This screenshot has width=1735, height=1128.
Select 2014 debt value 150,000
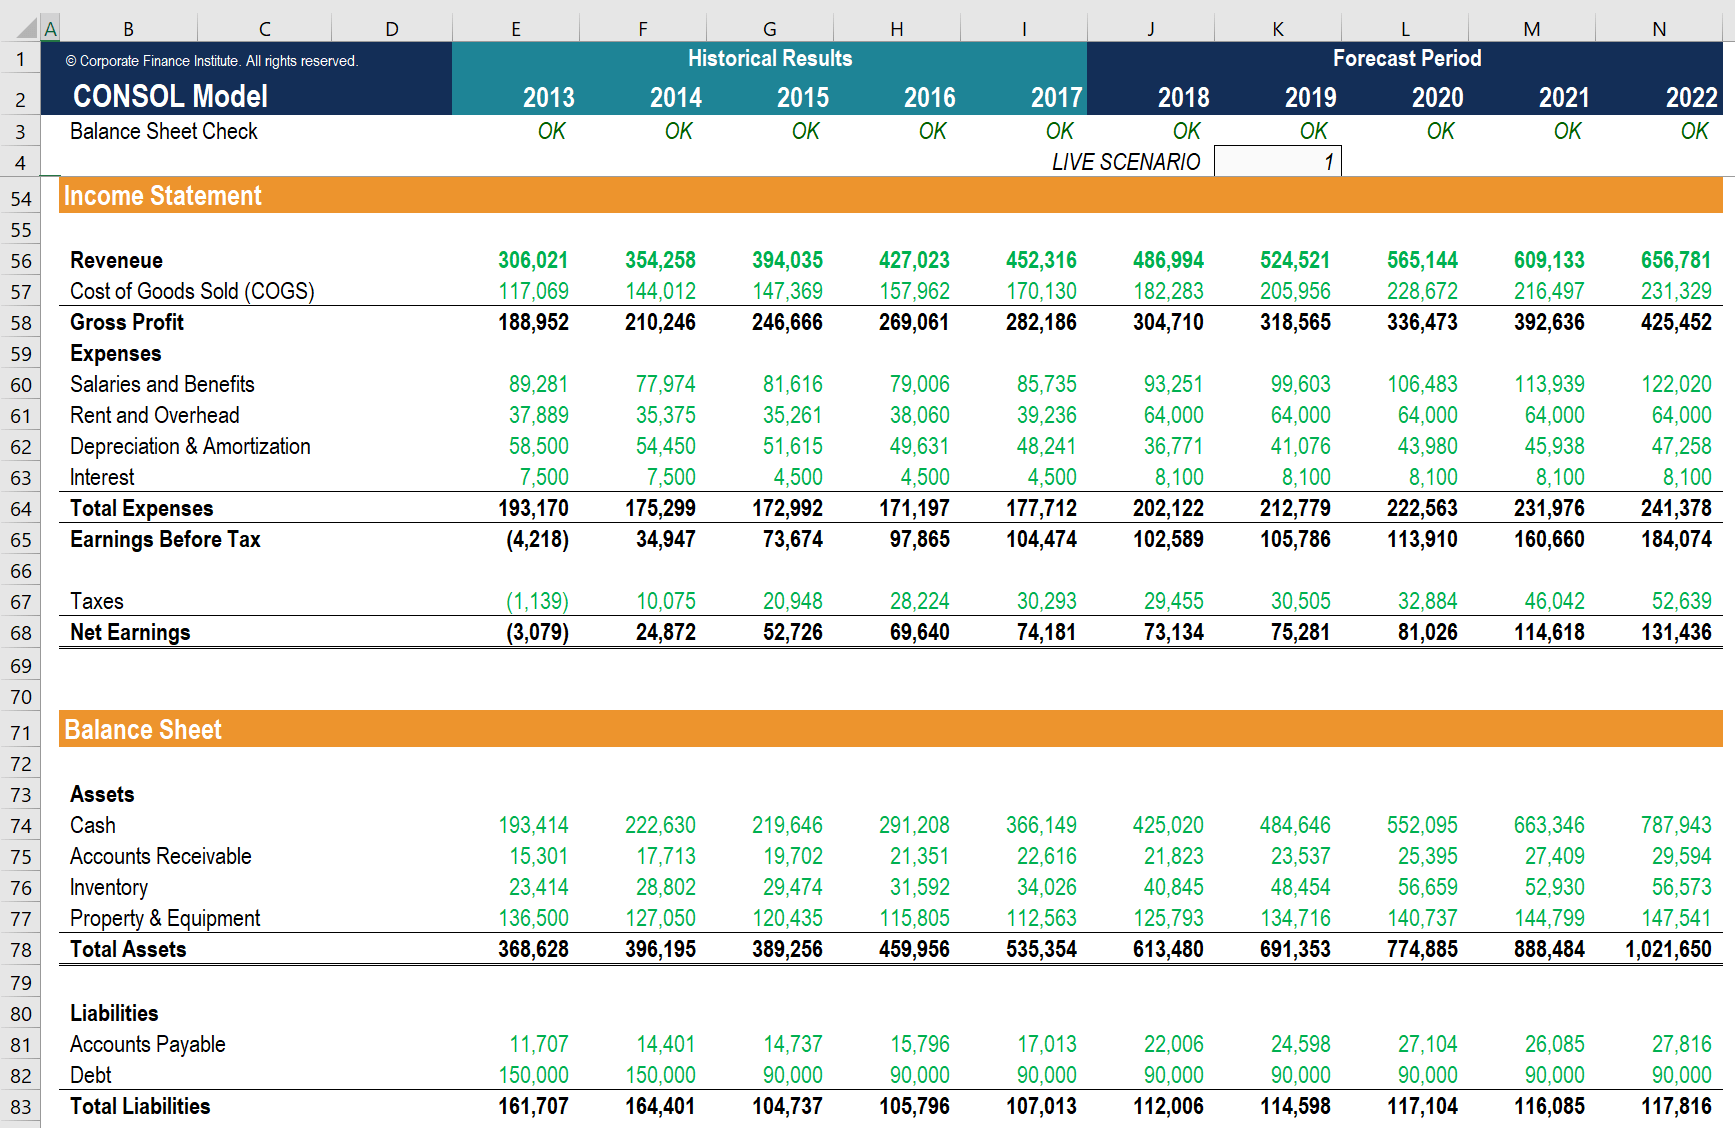click(x=660, y=1075)
